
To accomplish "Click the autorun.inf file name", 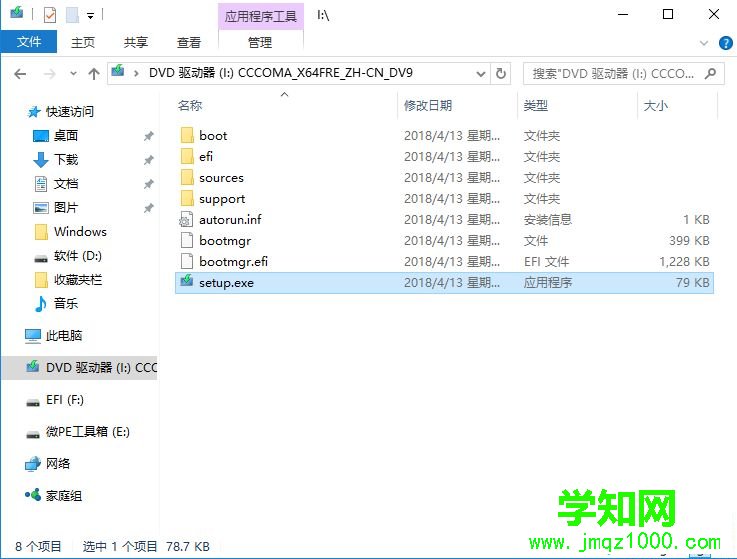I will coord(230,220).
